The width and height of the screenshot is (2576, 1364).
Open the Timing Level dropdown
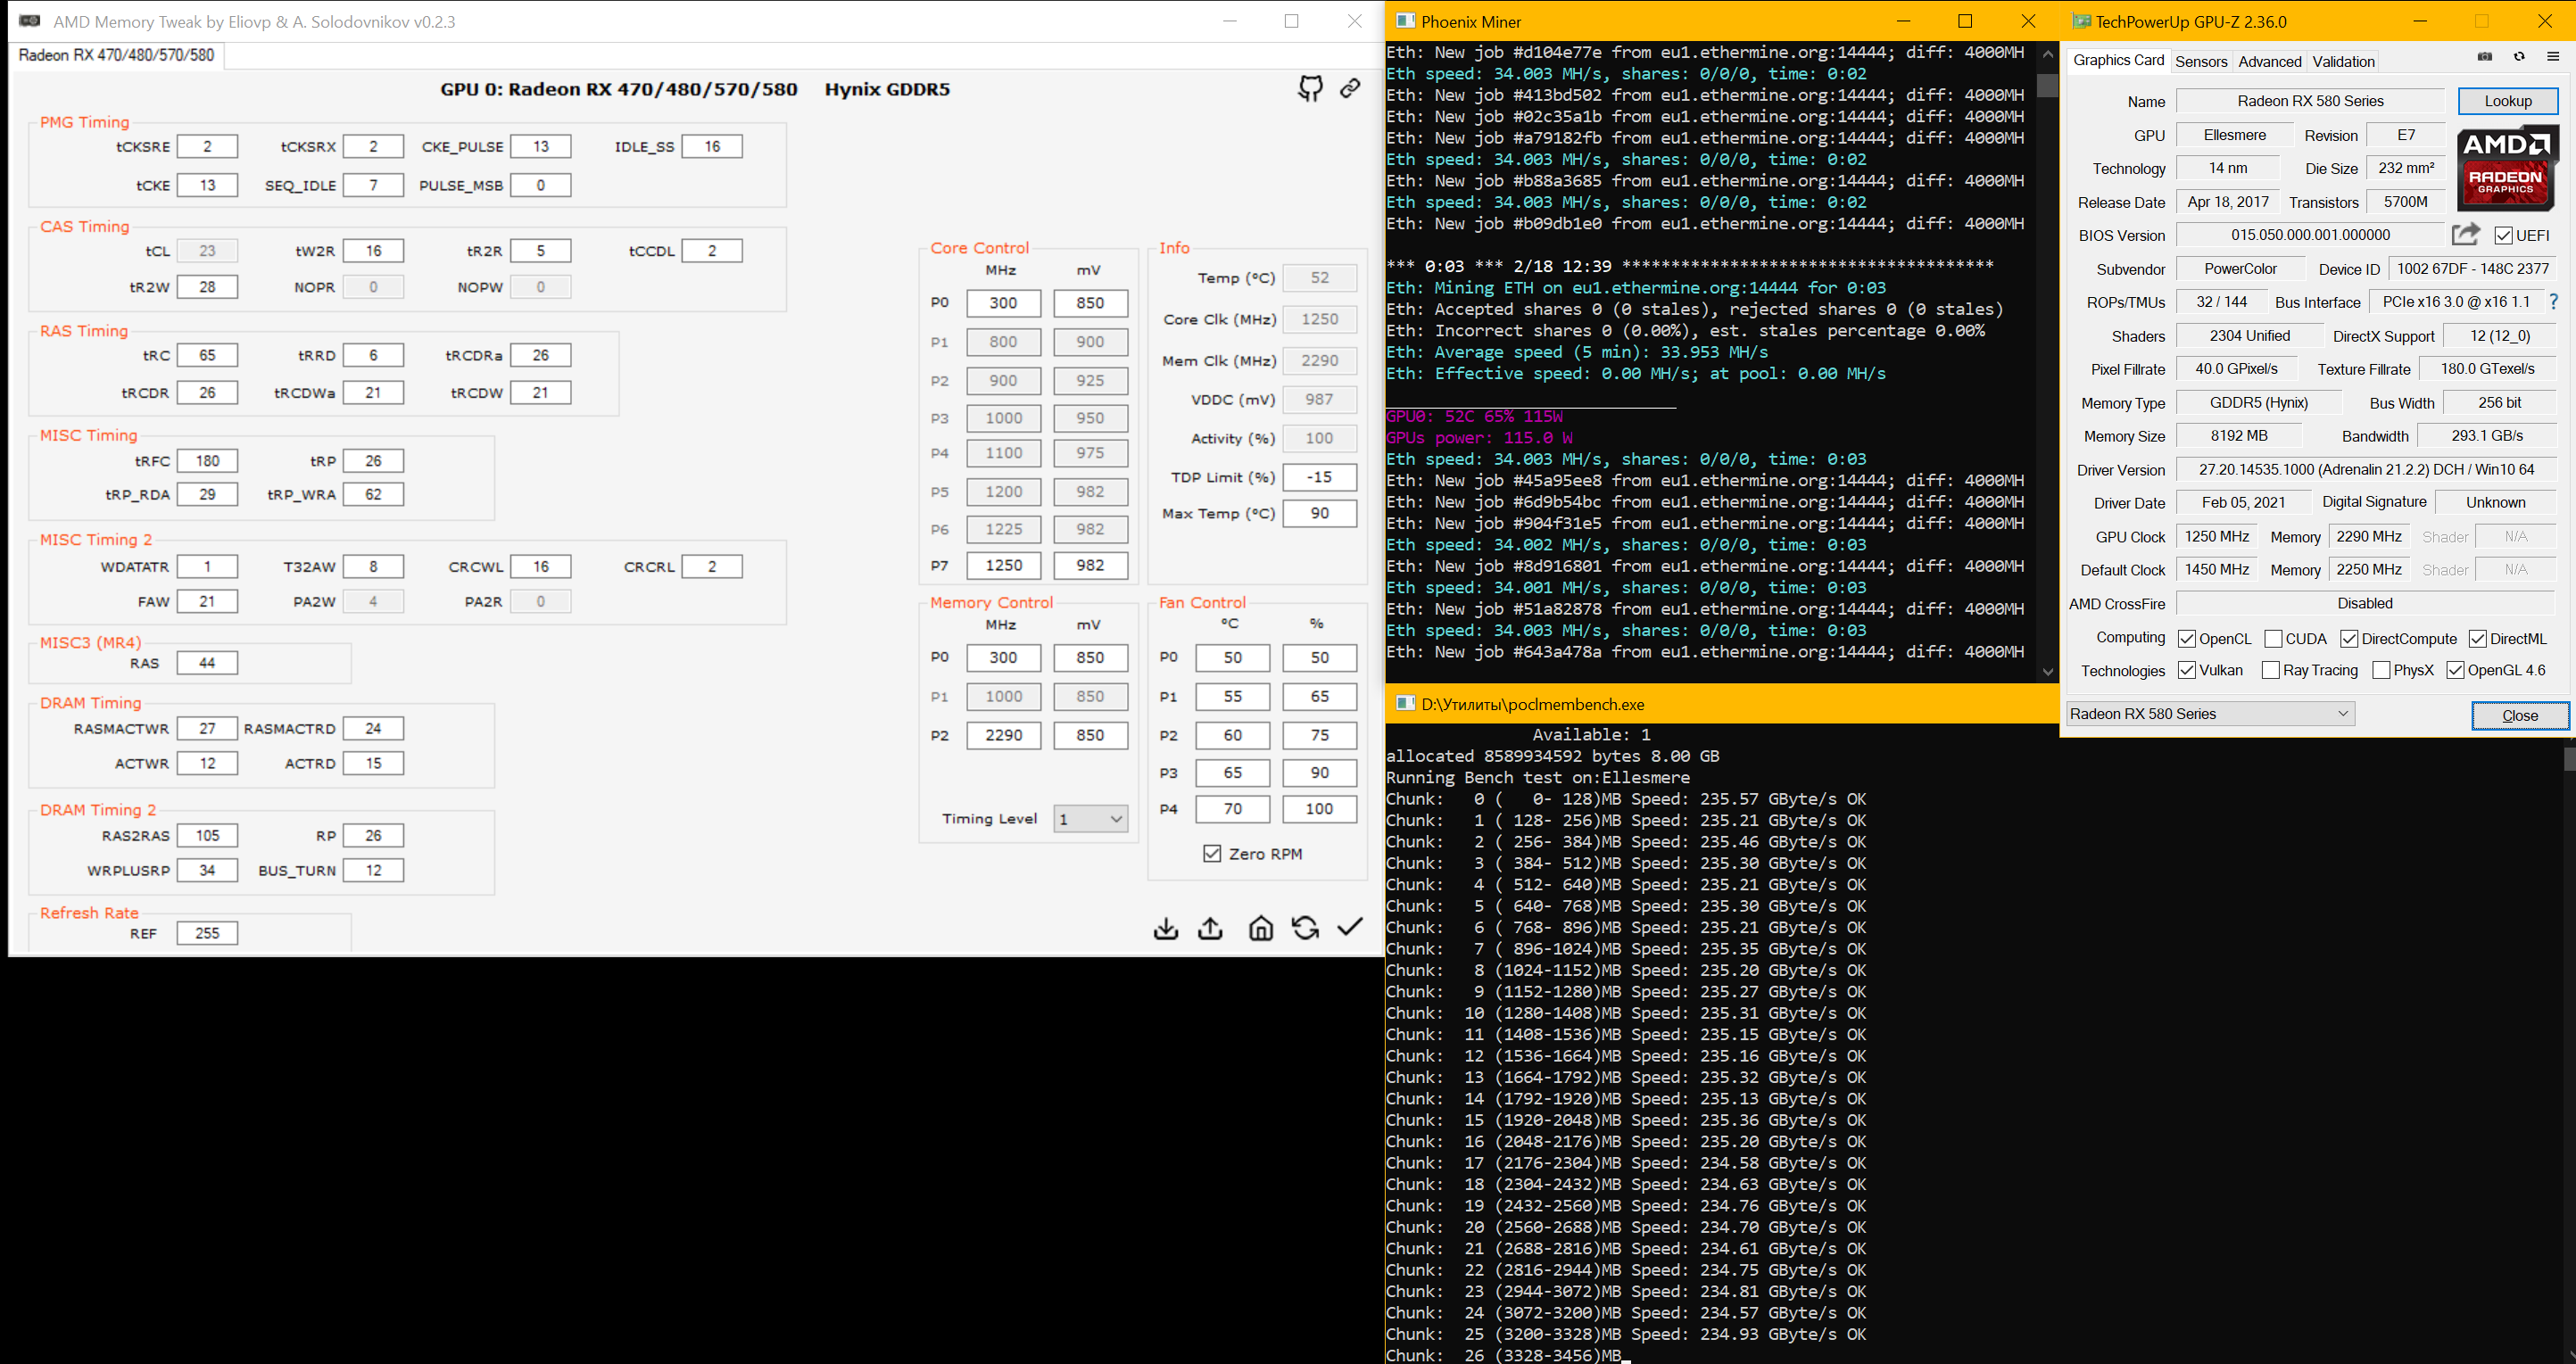coord(1090,819)
